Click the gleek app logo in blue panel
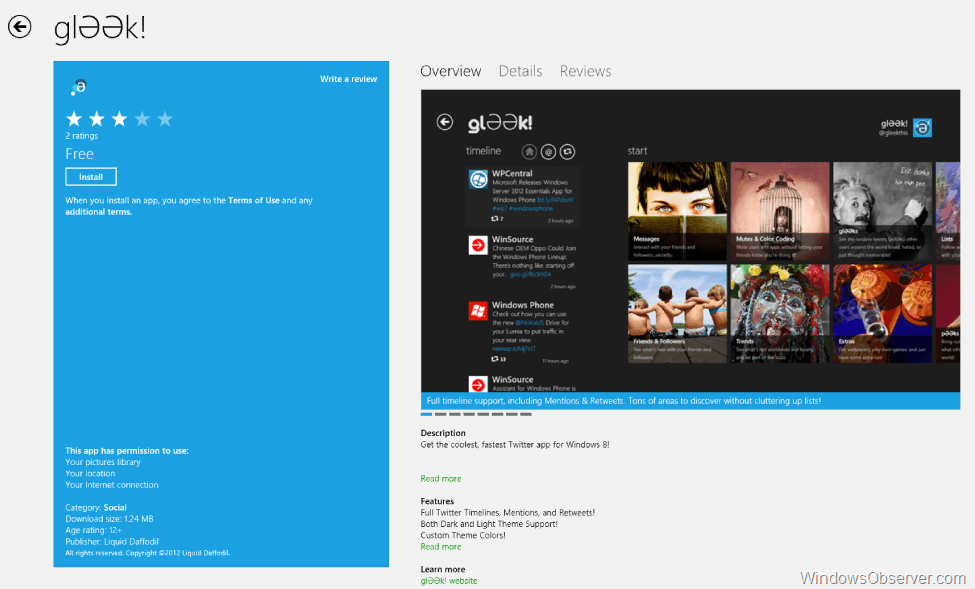Image resolution: width=975 pixels, height=589 pixels. coord(78,87)
